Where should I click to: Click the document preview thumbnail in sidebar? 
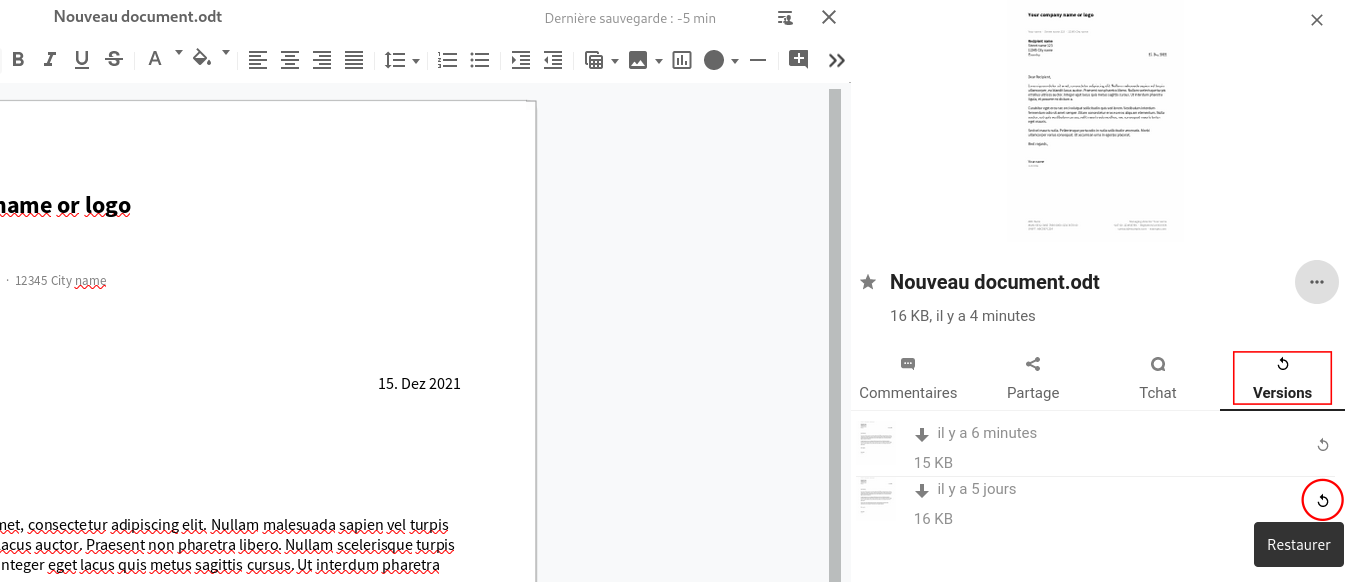pos(1097,125)
